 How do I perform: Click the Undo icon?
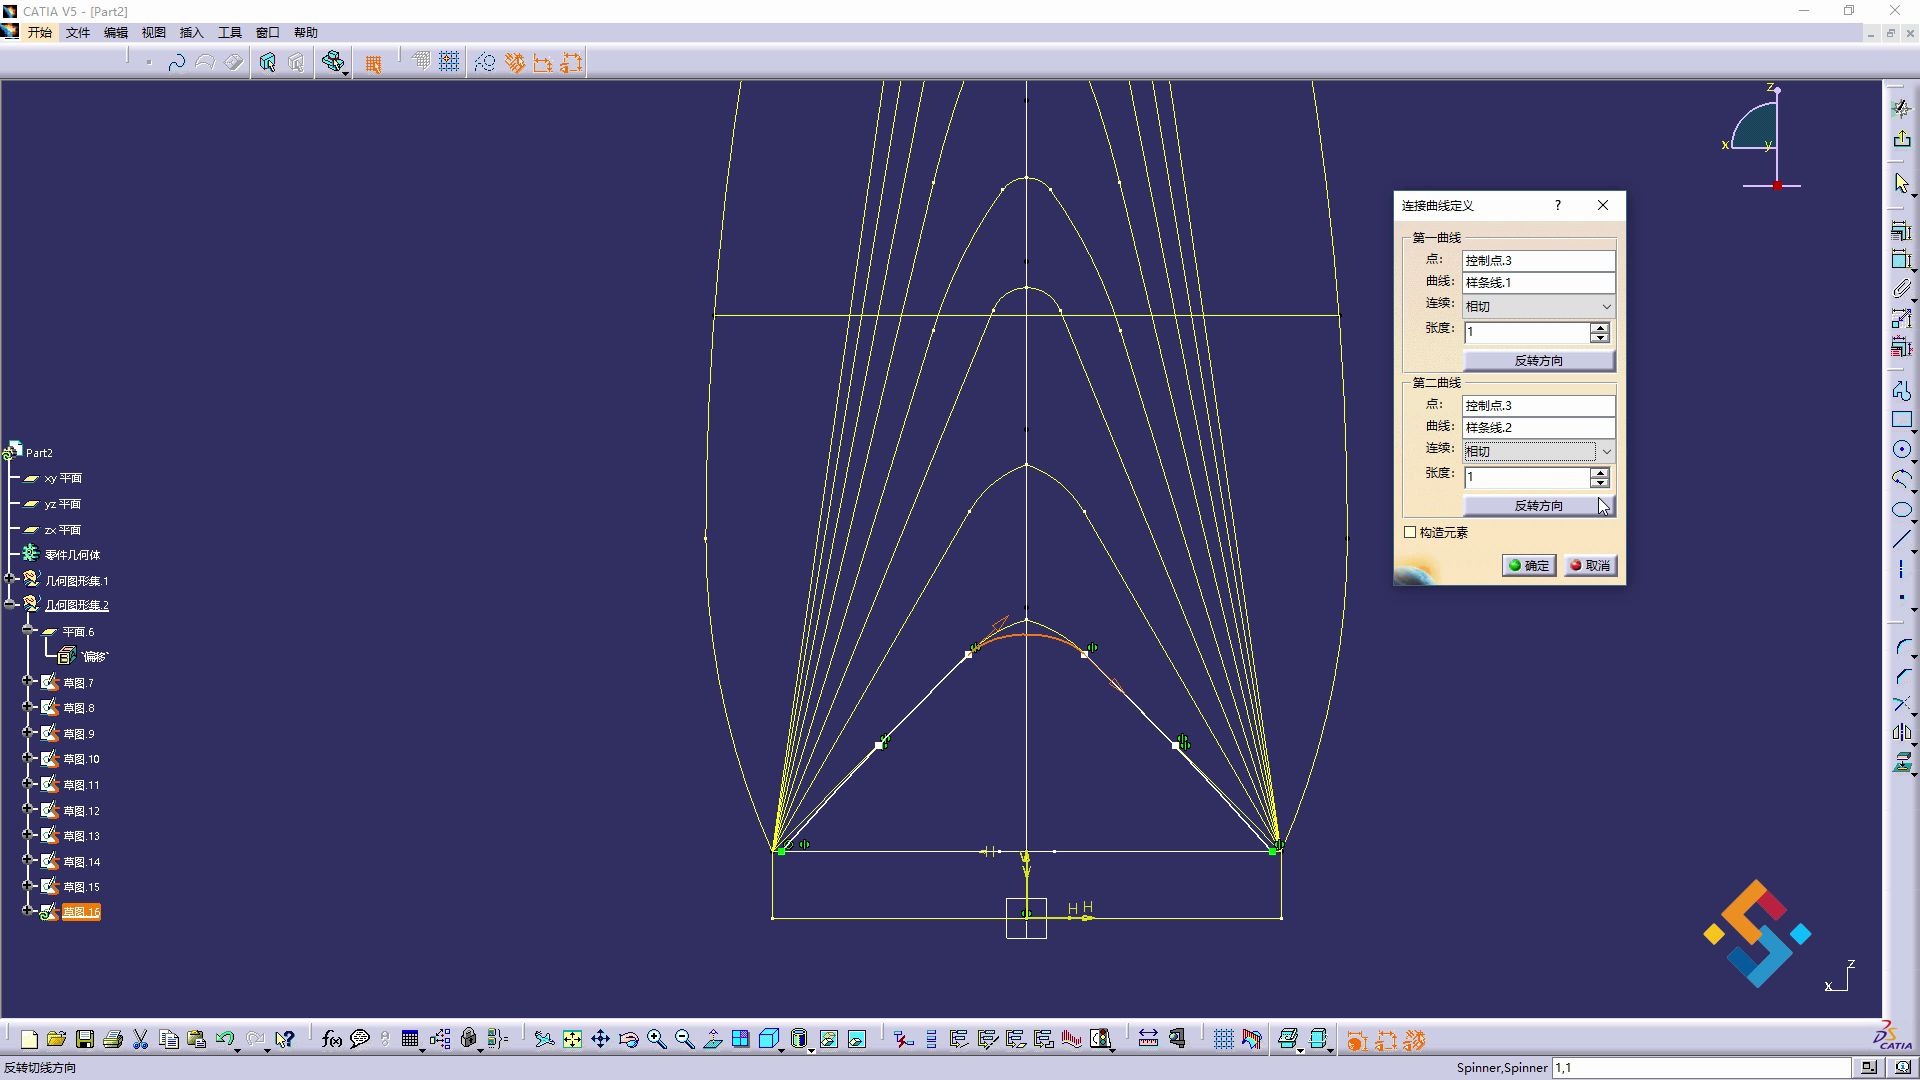(224, 1040)
